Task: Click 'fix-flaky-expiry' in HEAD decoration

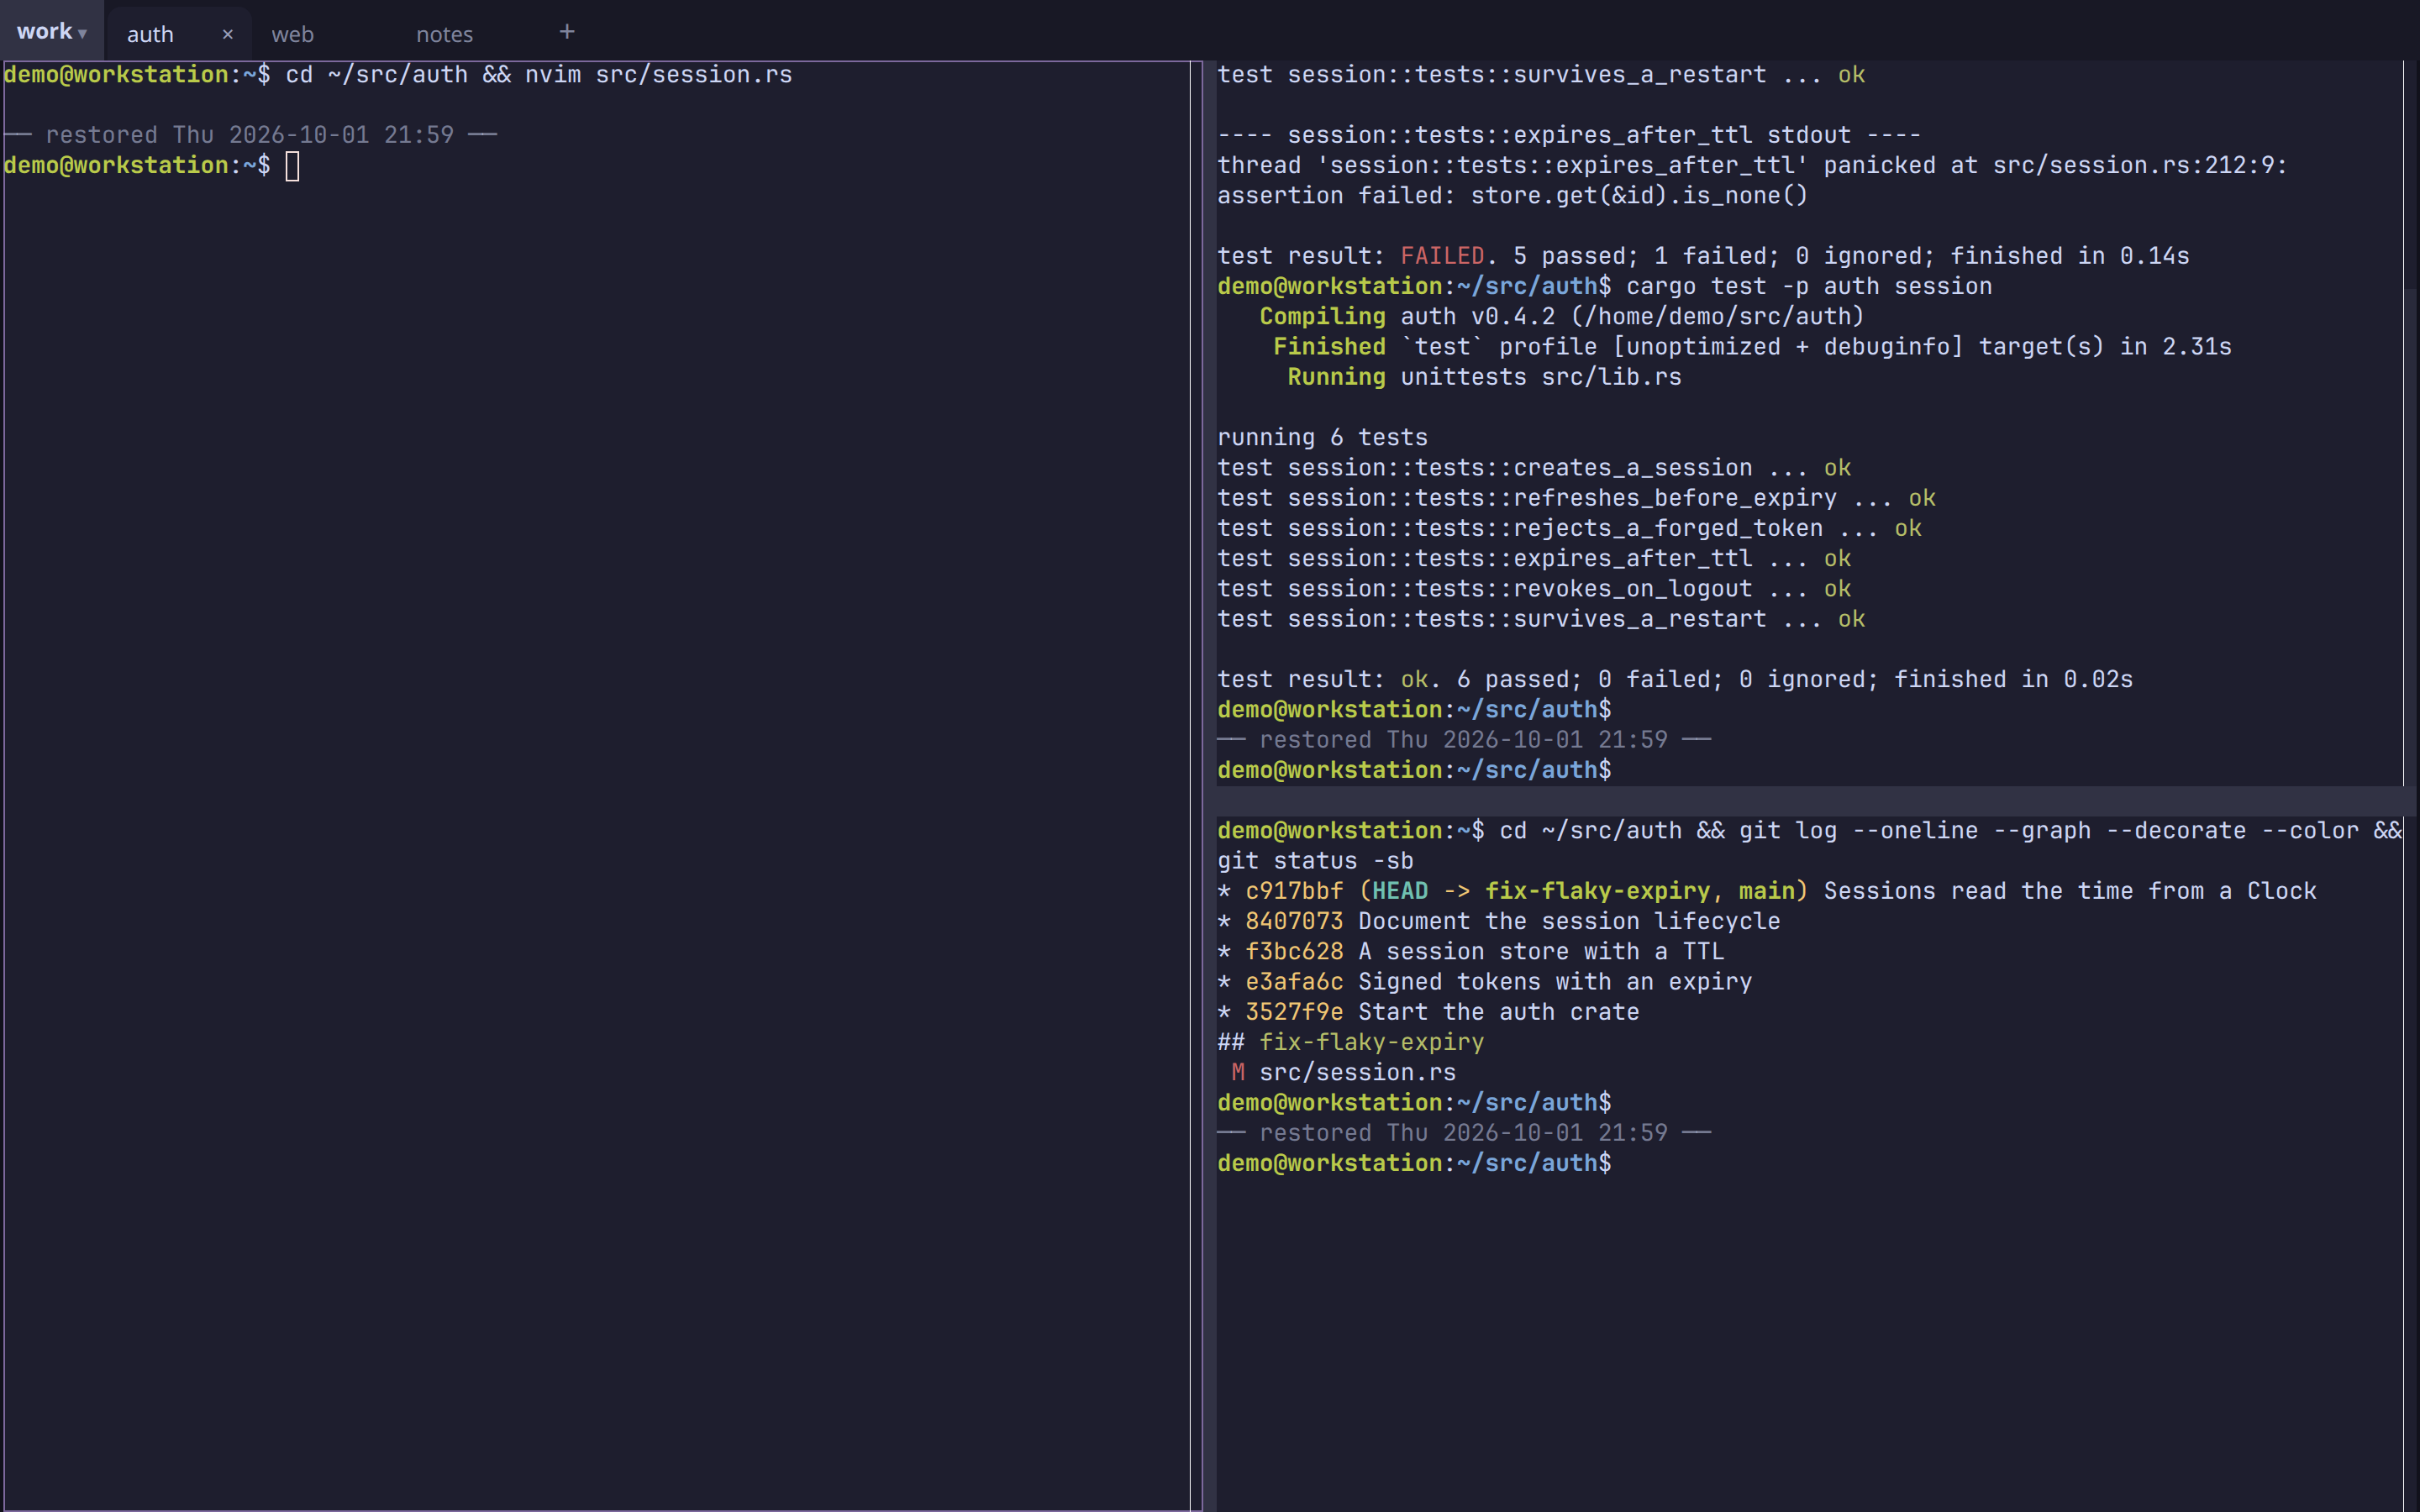Action: click(1597, 891)
